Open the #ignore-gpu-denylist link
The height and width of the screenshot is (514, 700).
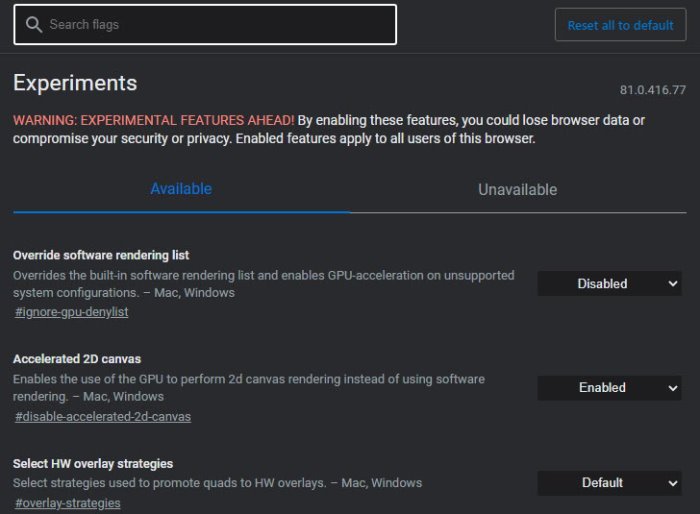tap(71, 312)
